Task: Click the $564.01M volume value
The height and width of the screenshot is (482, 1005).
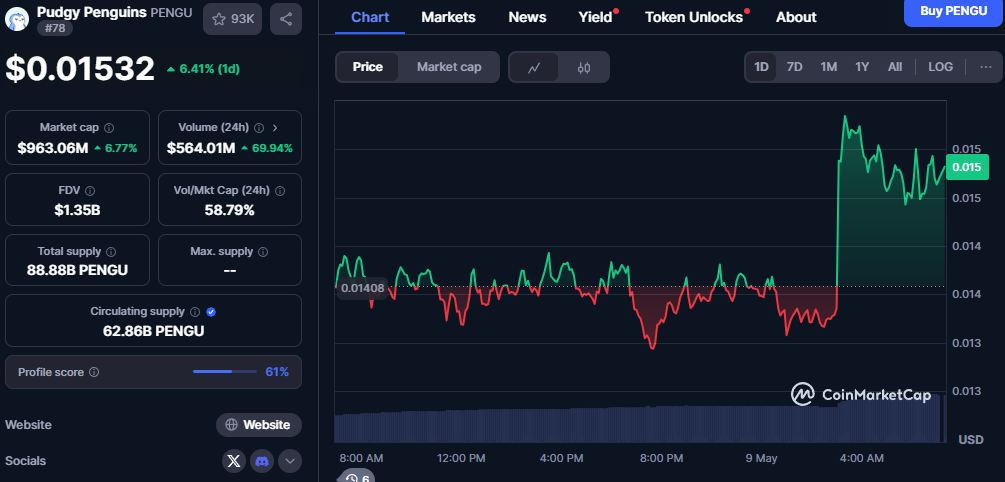Action: point(201,148)
